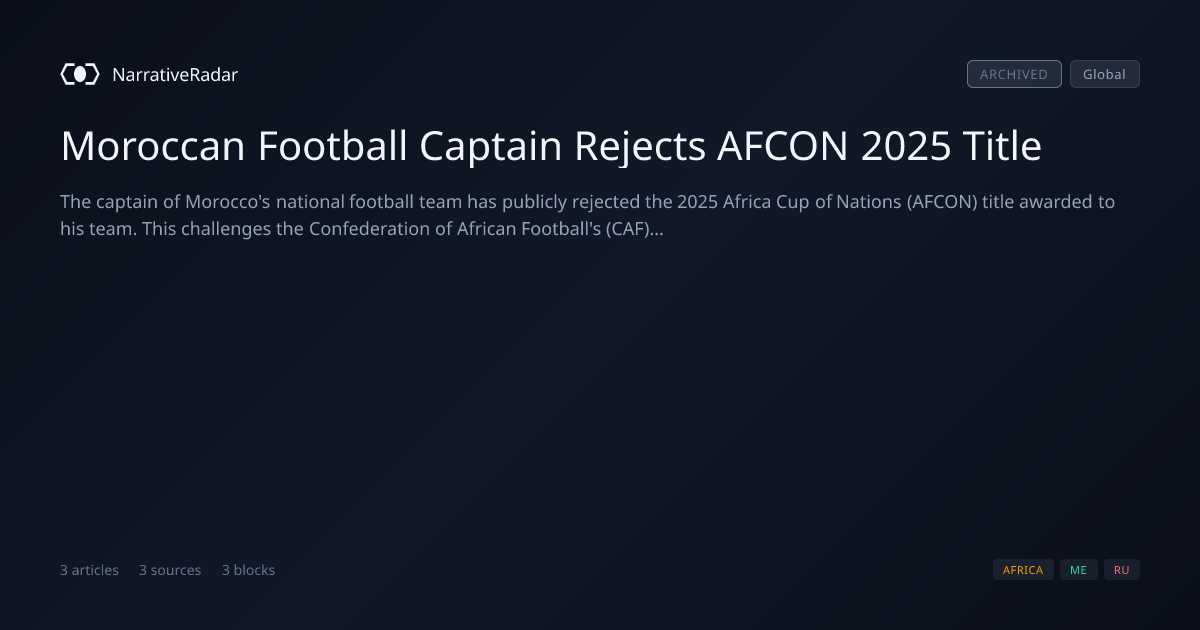Screen dimensions: 1200x630
Task: Click "AFCON 2025" in the headline
Action: pyautogui.click(x=834, y=146)
